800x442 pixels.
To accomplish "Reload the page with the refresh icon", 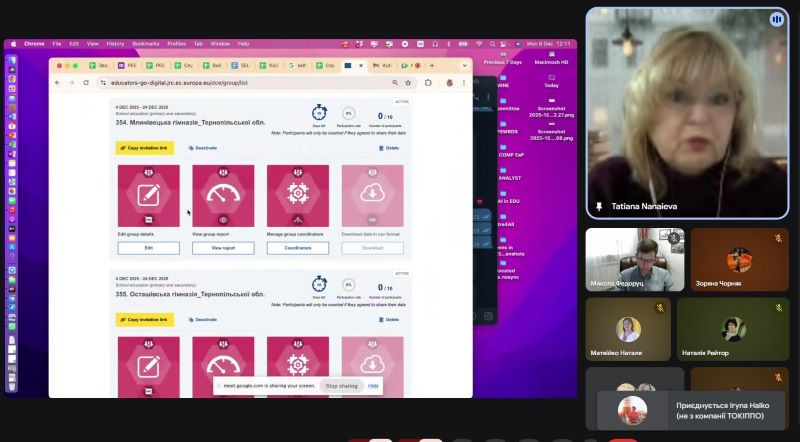I will click(87, 82).
